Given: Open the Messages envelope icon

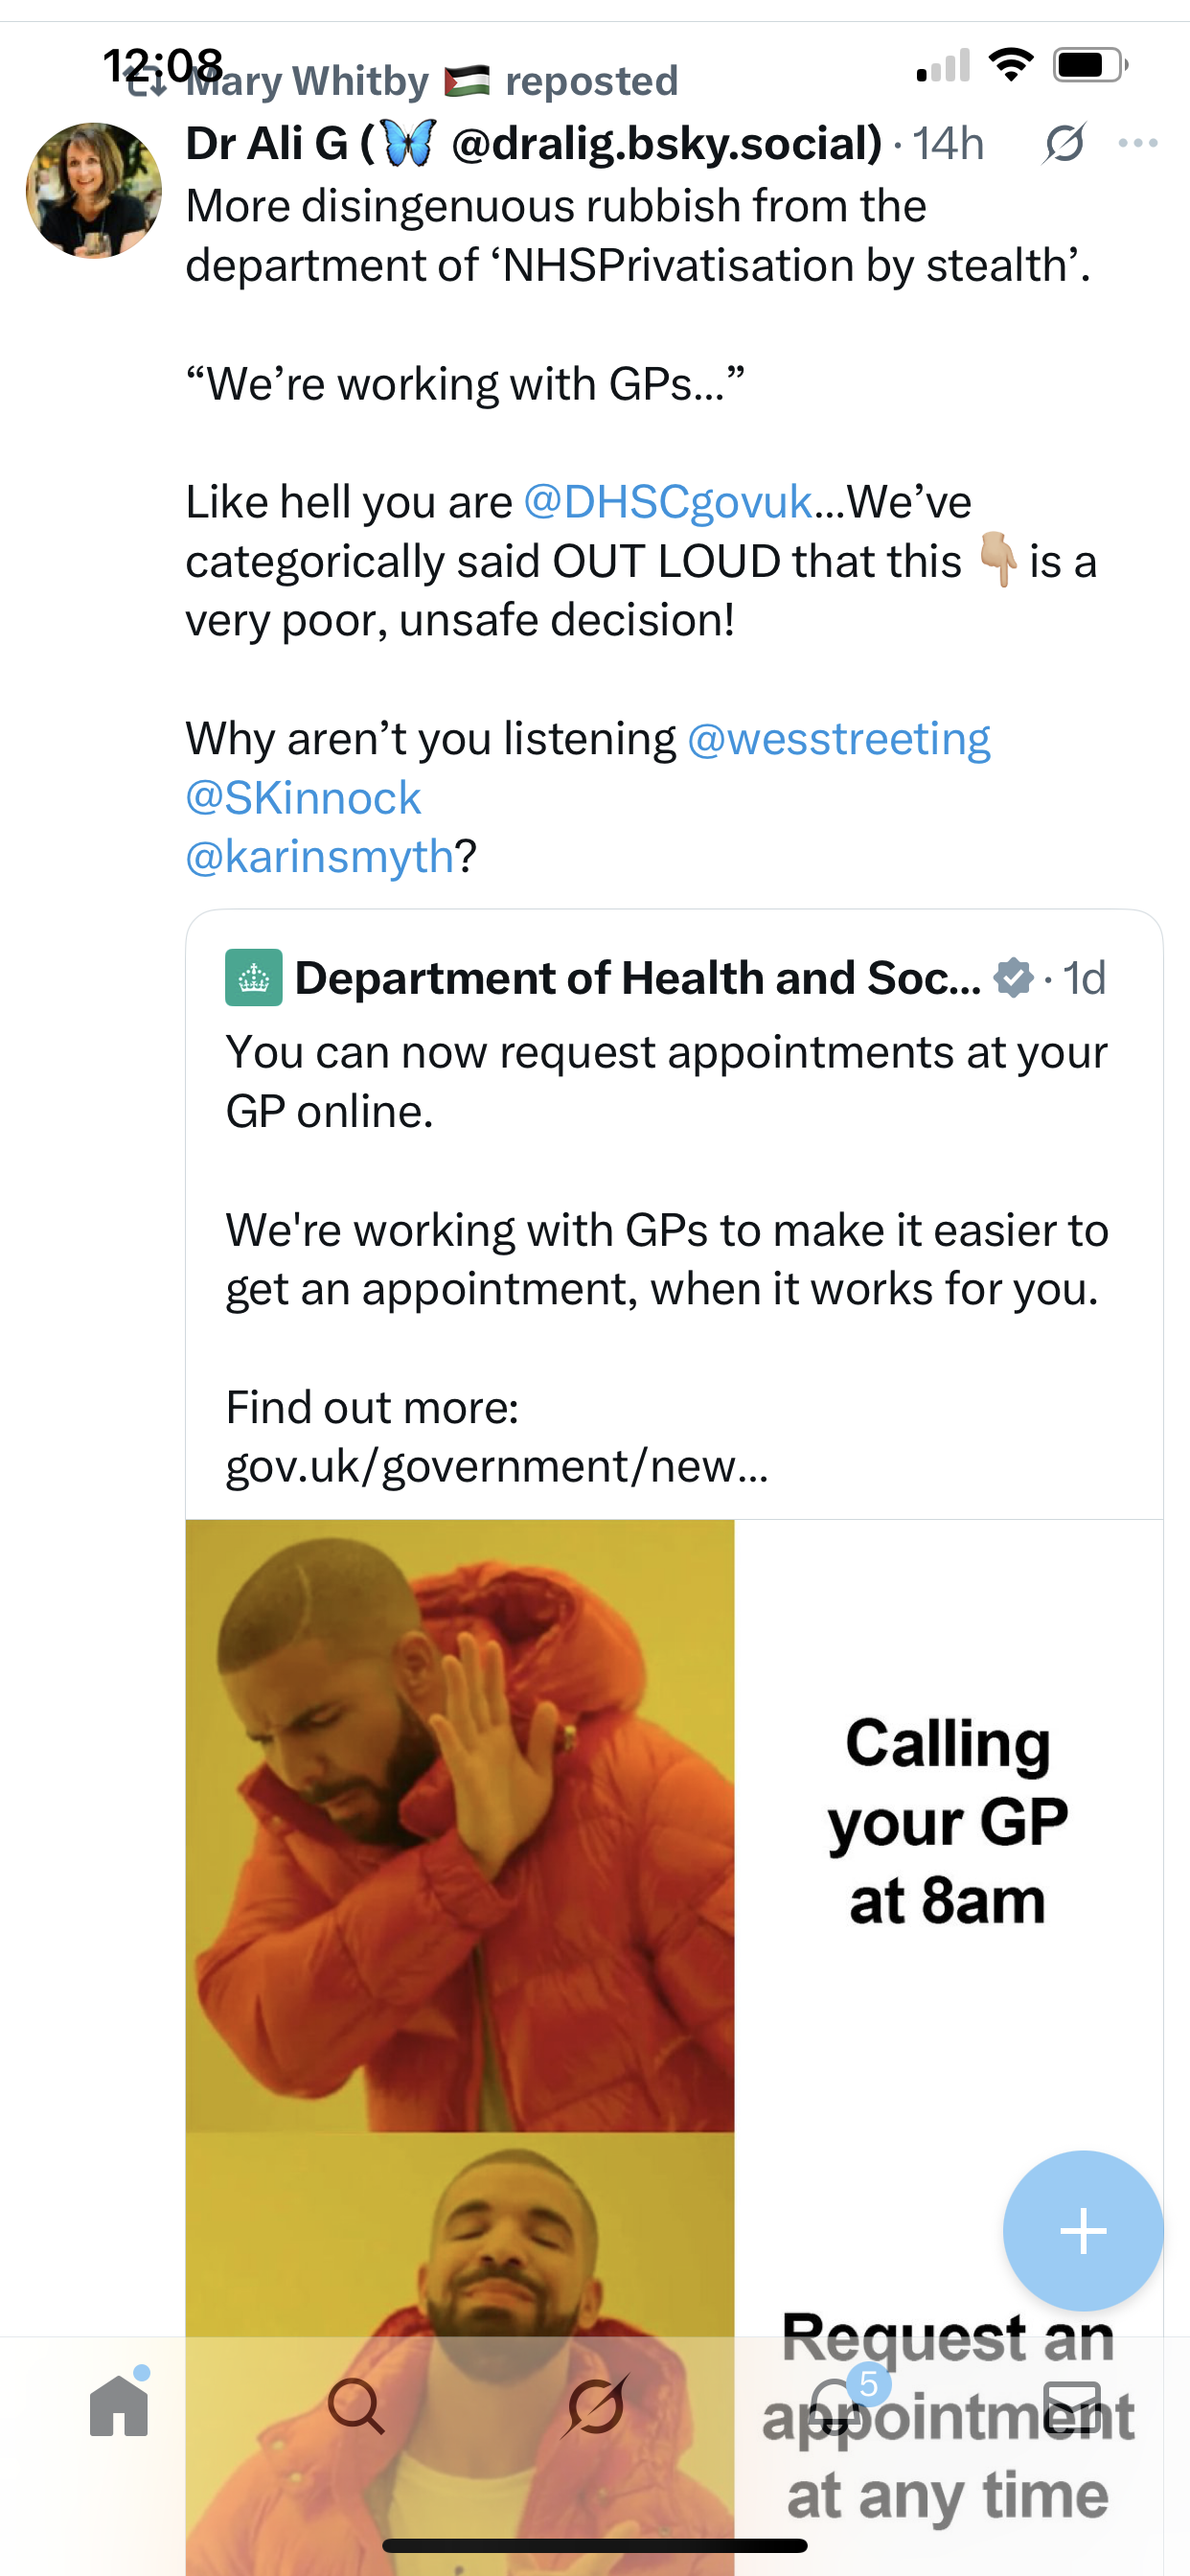Looking at the screenshot, I should [1072, 2406].
